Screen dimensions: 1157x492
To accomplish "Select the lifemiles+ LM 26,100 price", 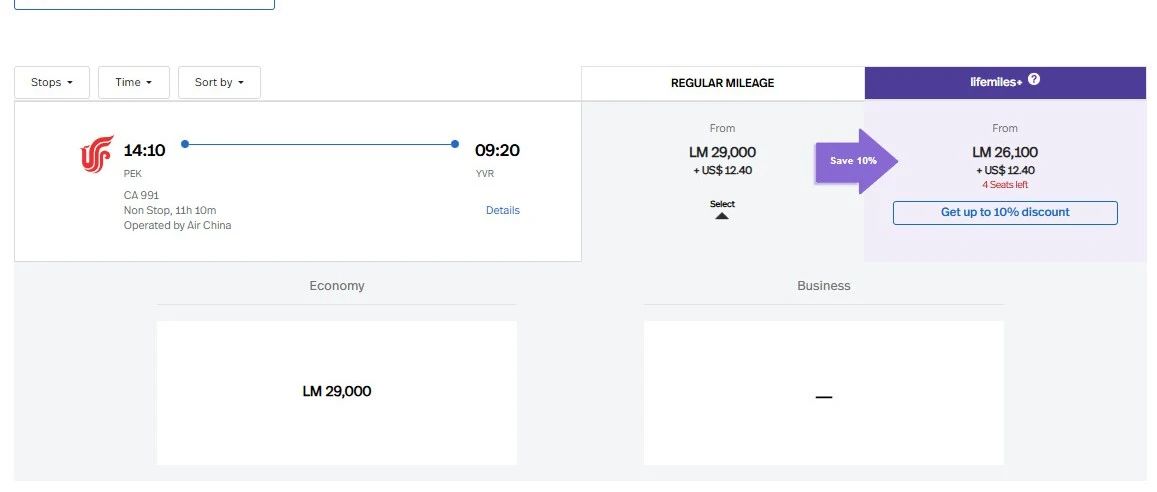I will [1005, 153].
